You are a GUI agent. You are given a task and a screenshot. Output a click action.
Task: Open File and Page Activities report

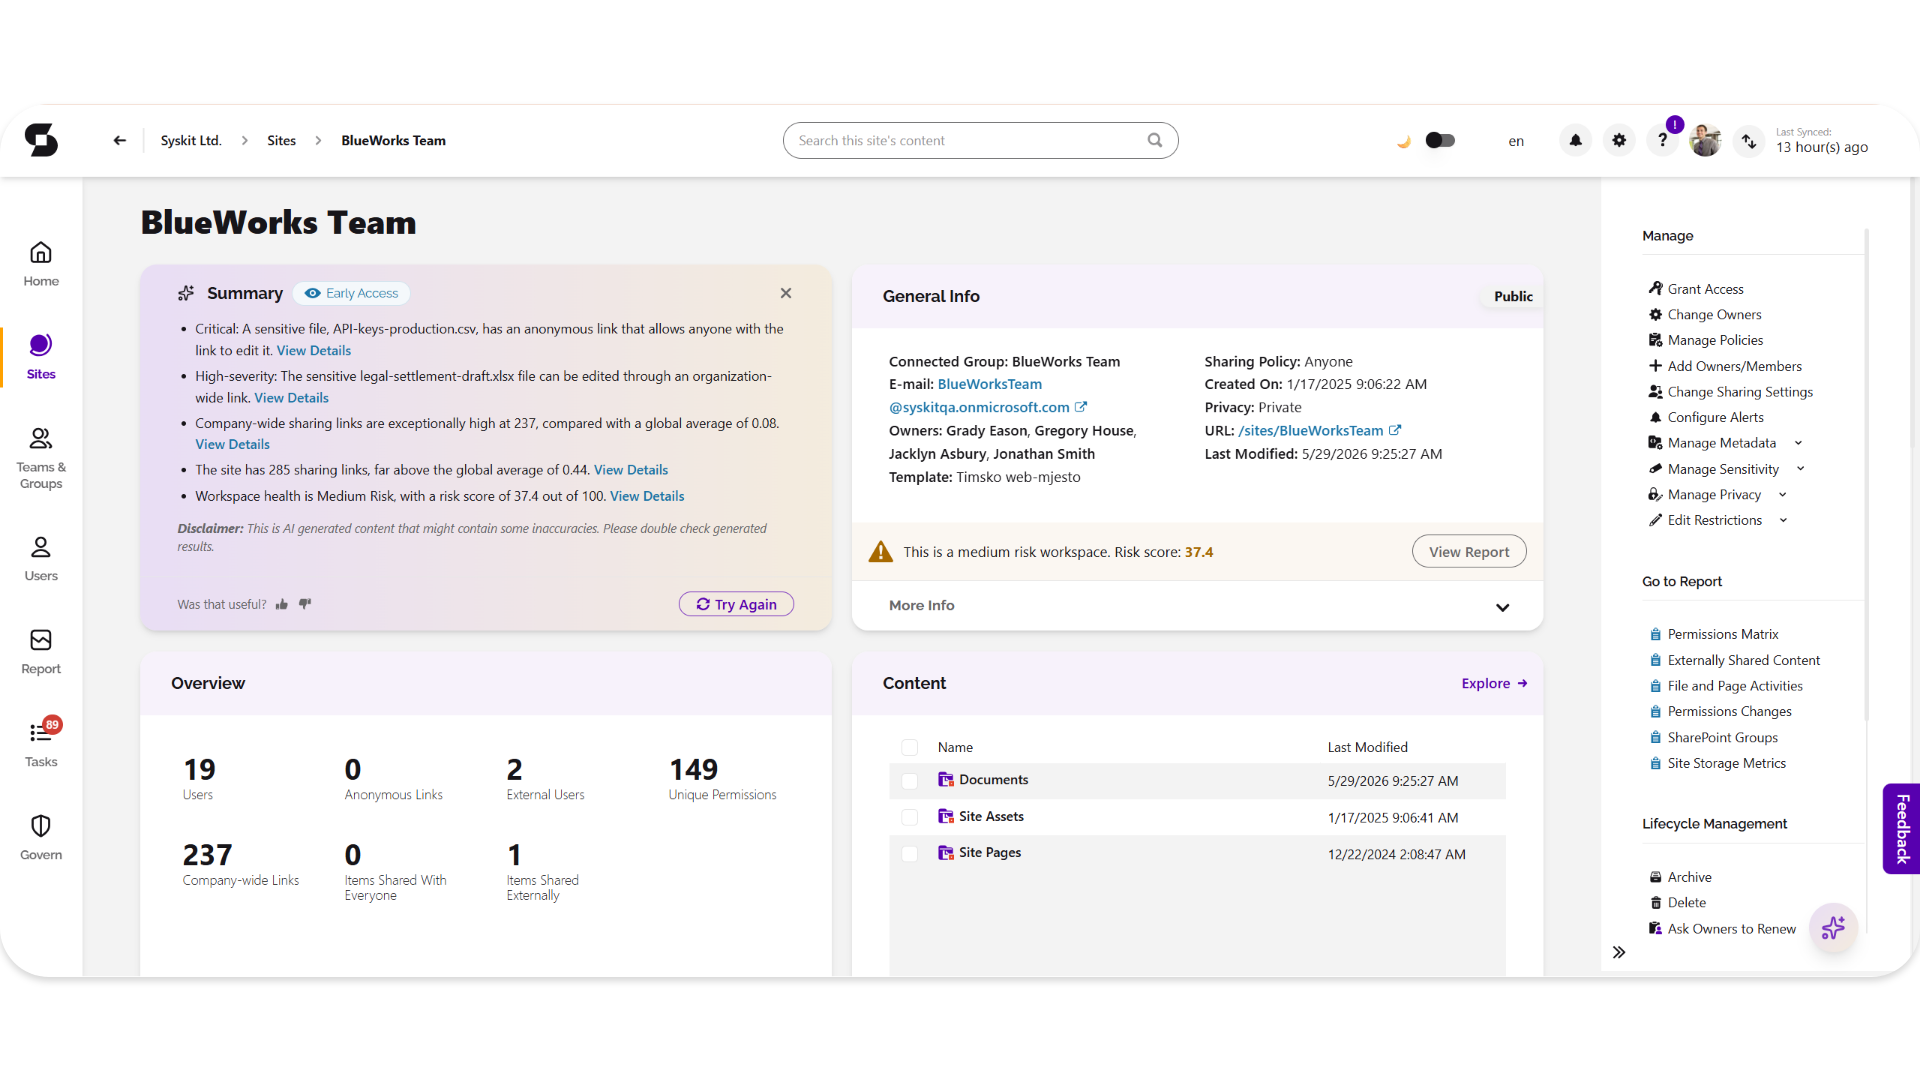coord(1726,686)
